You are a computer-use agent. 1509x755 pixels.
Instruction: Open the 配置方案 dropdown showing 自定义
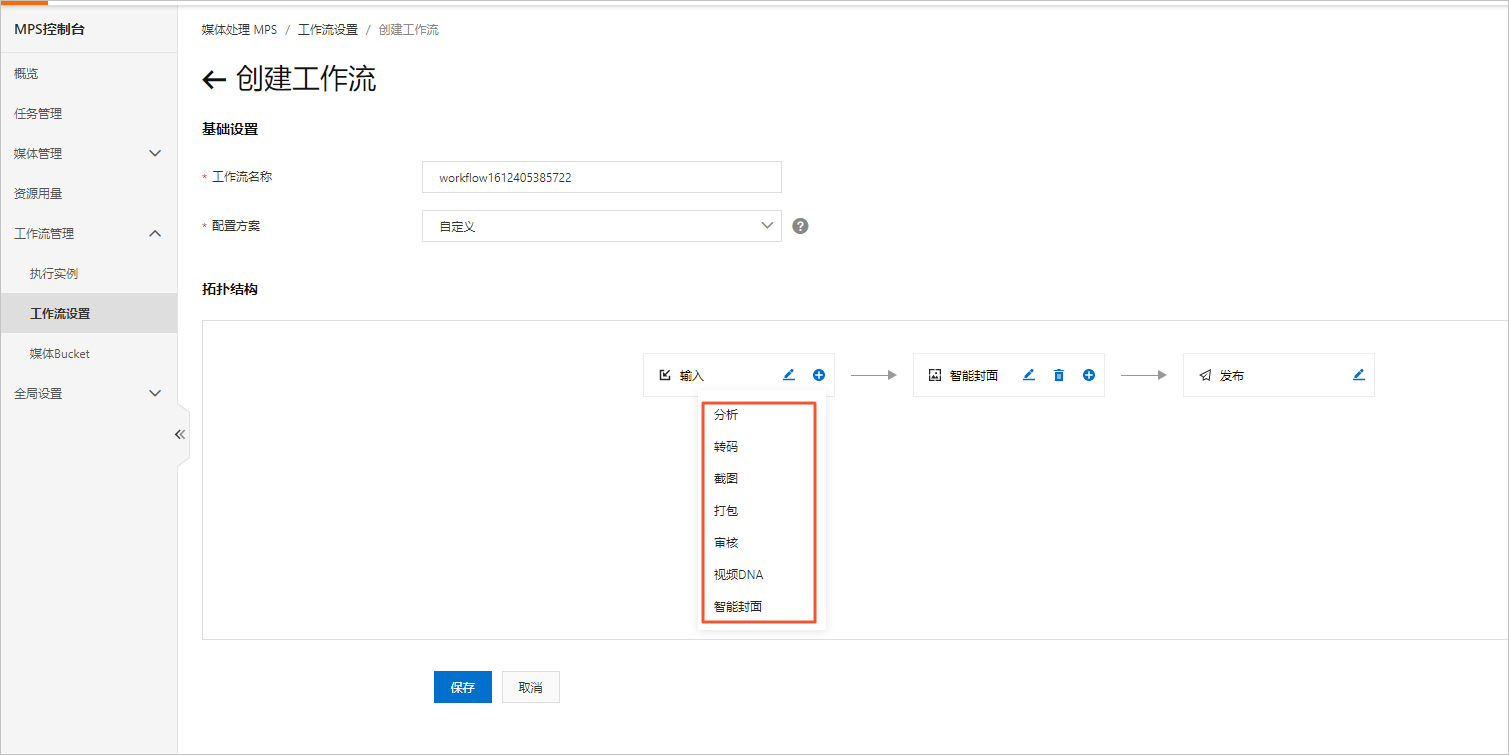pyautogui.click(x=602, y=226)
